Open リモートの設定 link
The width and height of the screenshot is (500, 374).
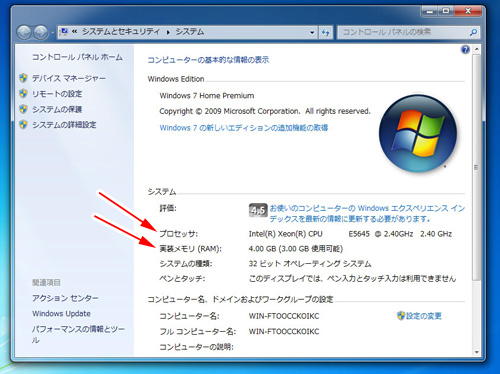[x=57, y=94]
